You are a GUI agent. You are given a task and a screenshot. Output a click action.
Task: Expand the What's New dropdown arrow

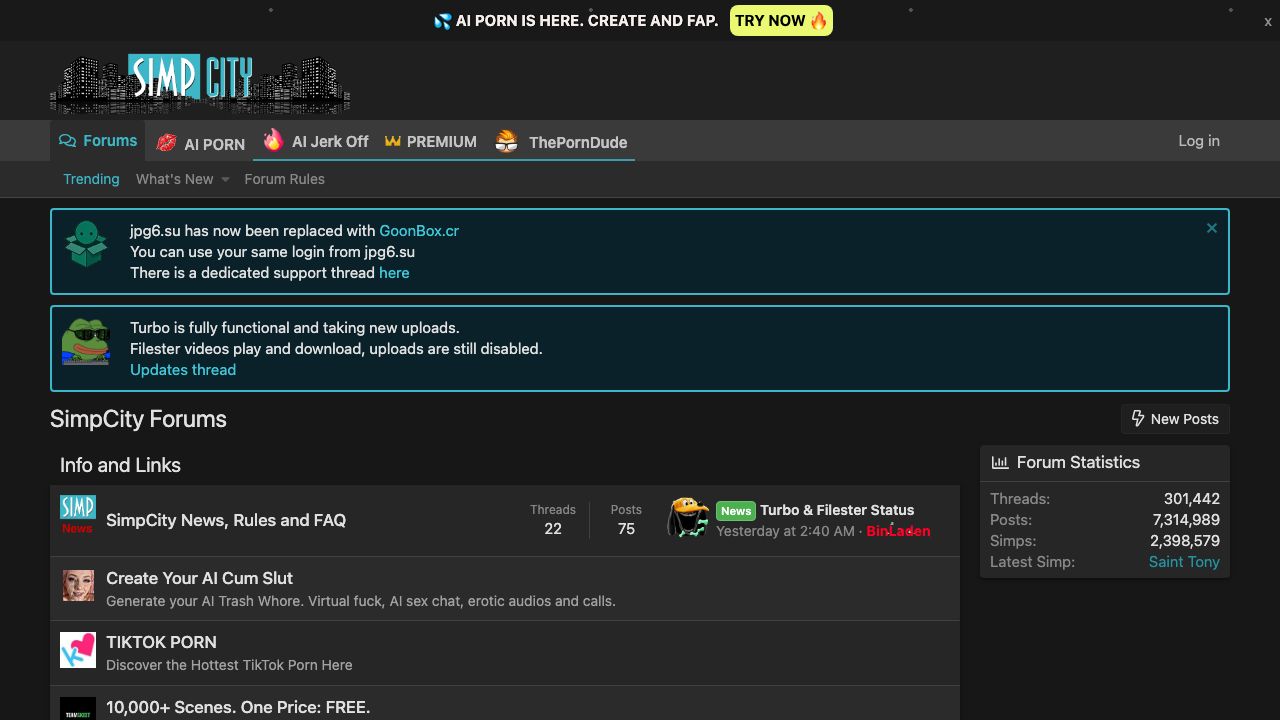[x=225, y=180]
